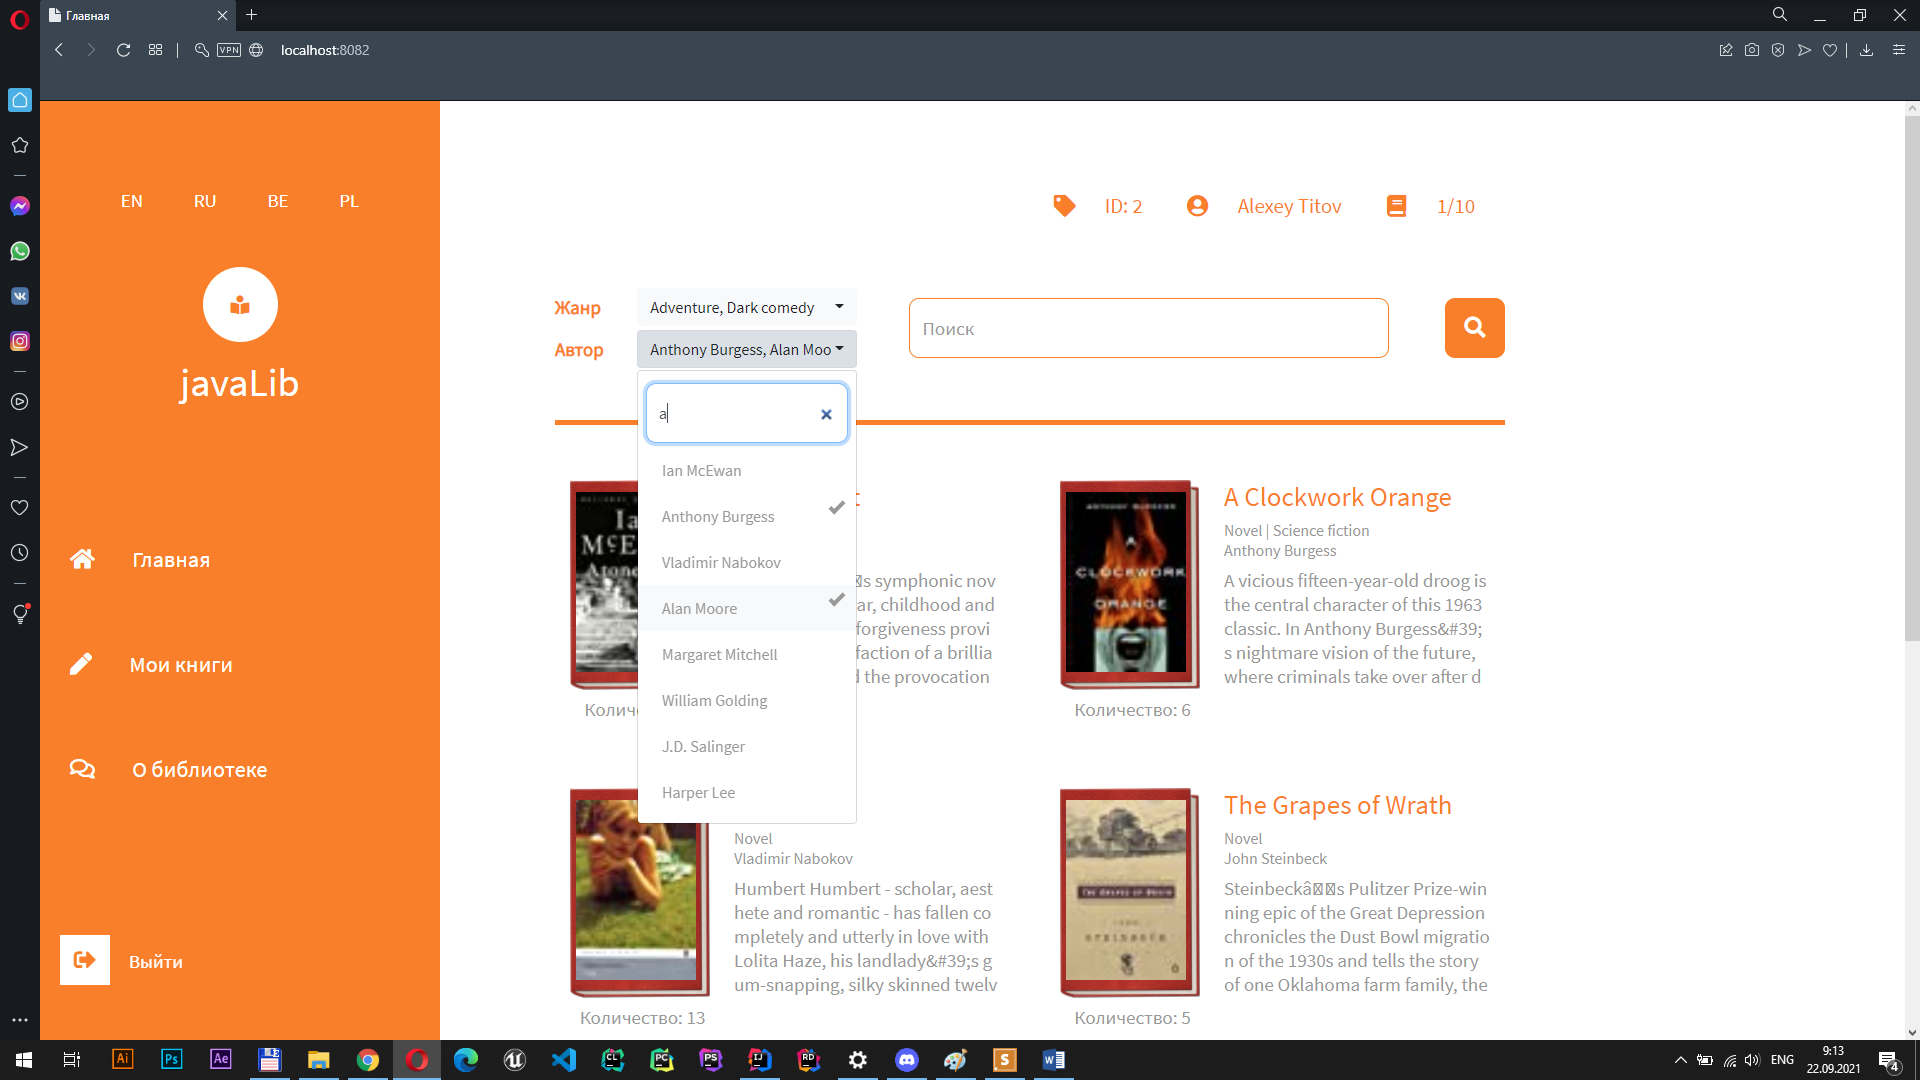Switch language to PL
1920x1080 pixels.
click(x=349, y=201)
